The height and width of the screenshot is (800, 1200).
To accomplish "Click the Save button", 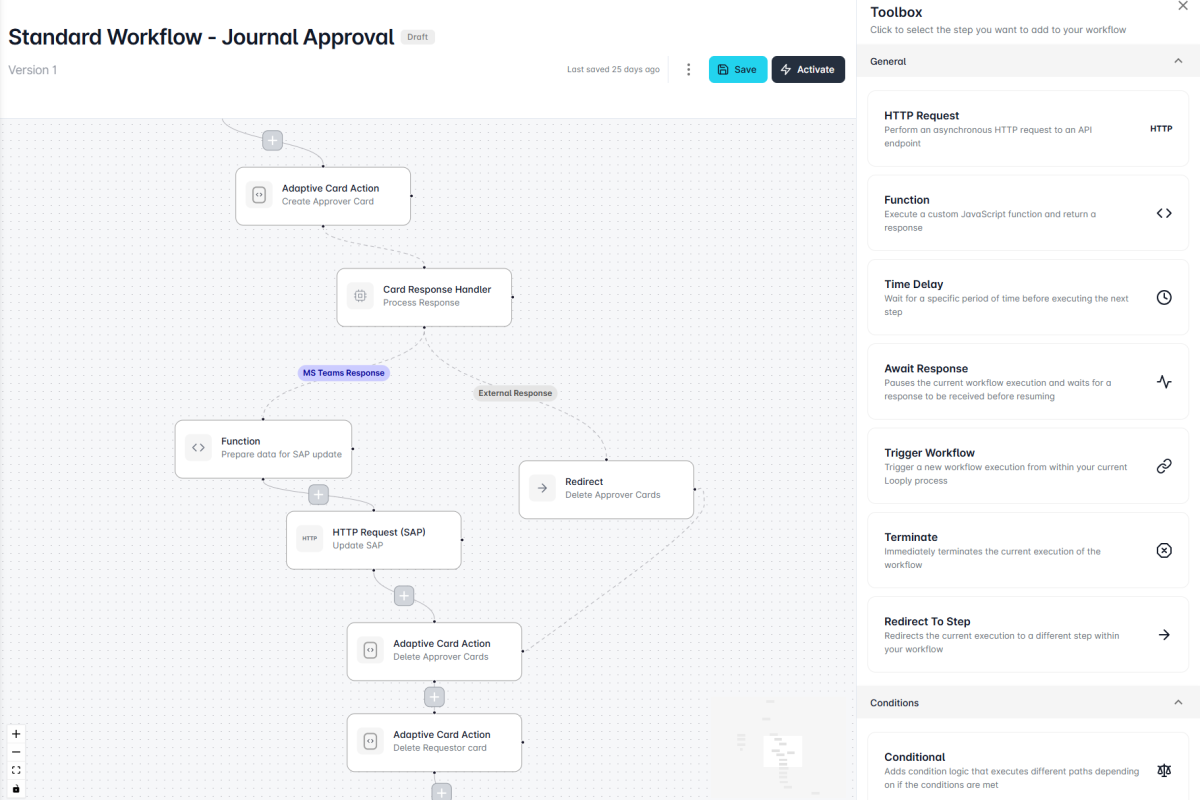I will [738, 70].
